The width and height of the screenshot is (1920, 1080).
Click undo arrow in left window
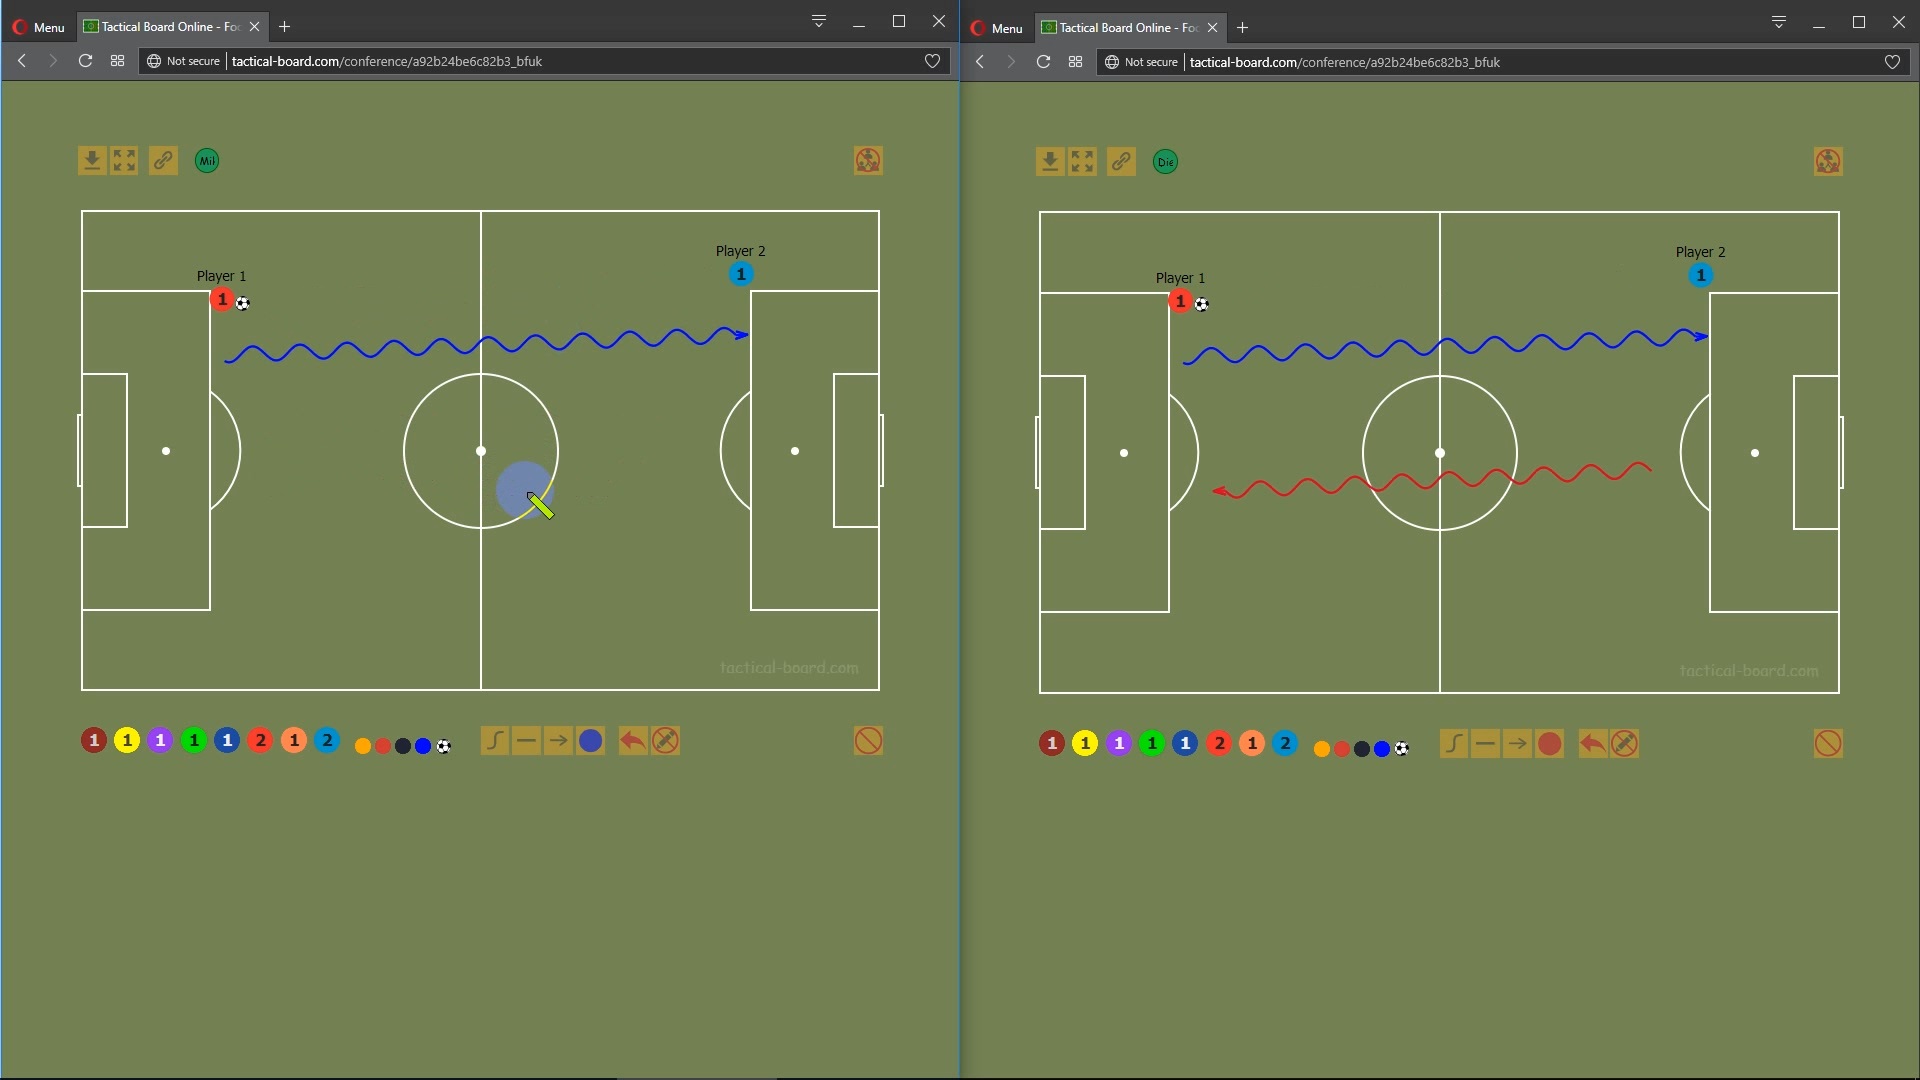(x=633, y=741)
